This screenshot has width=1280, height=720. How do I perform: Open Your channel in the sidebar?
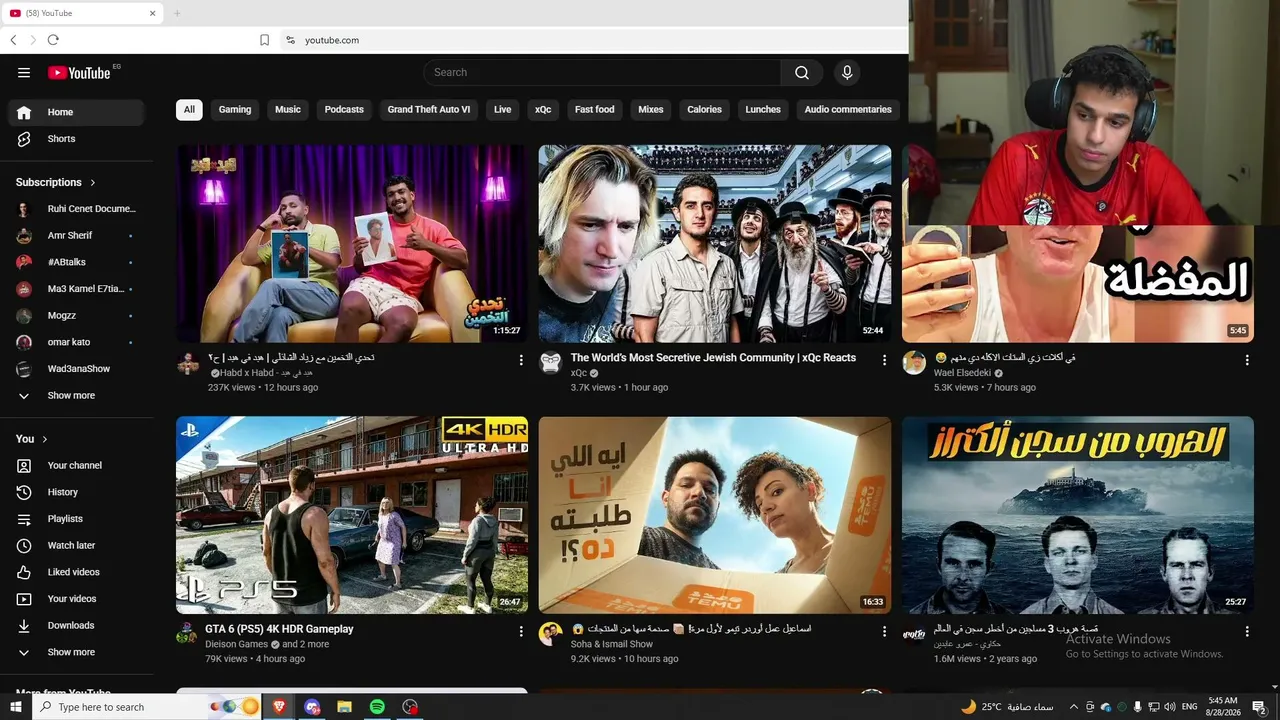coord(76,466)
